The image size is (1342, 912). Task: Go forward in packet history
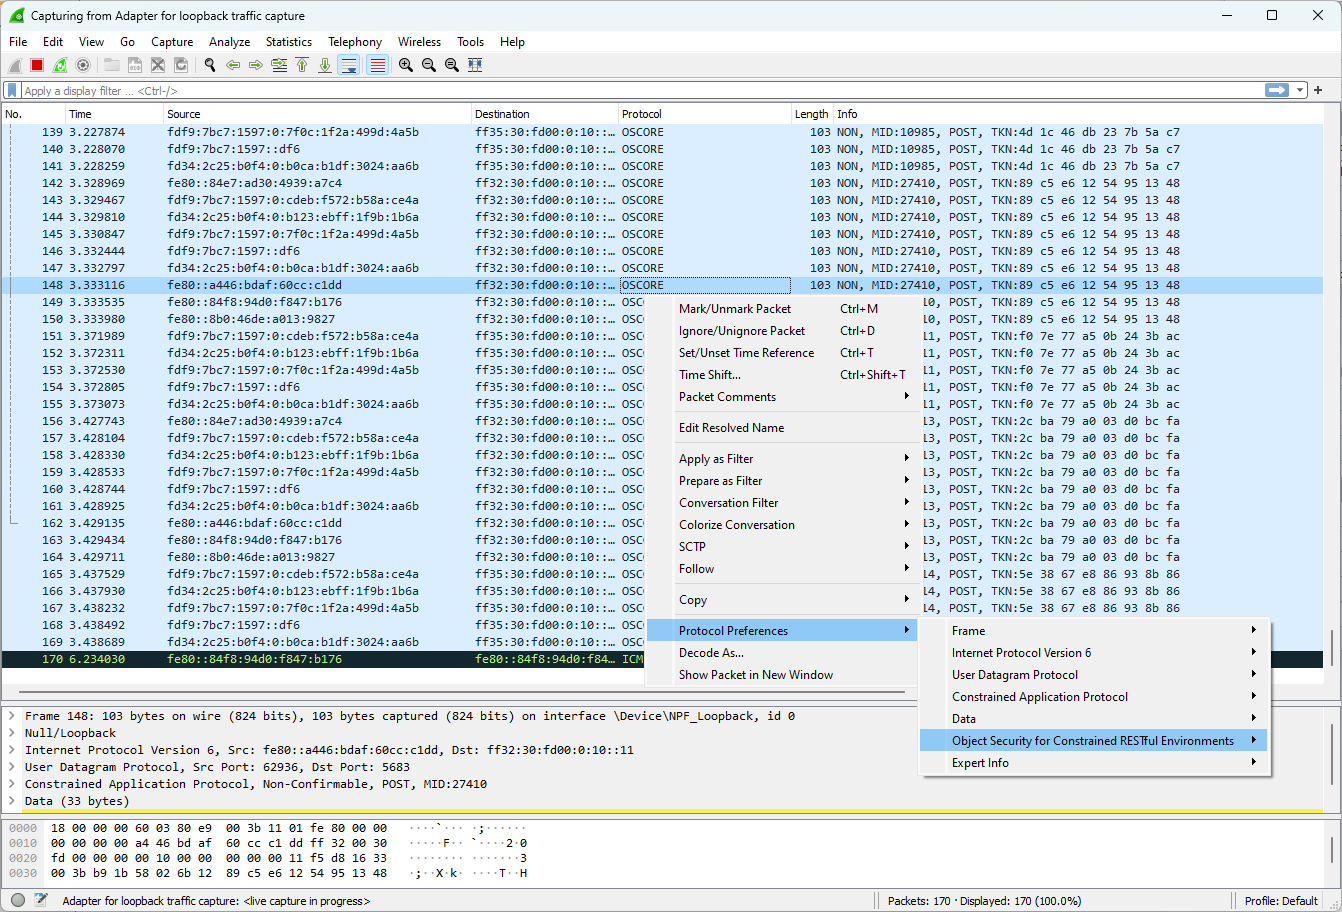[x=256, y=65]
